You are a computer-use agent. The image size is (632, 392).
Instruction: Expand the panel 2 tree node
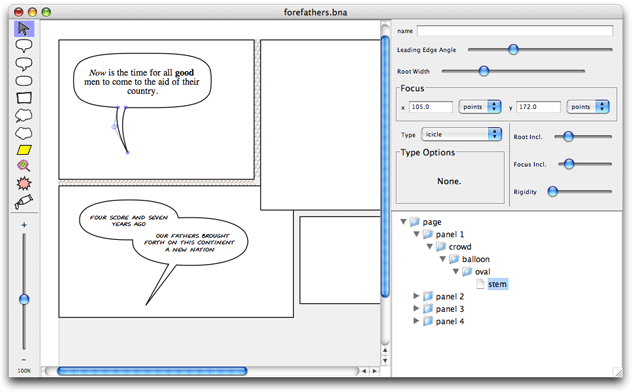tap(416, 296)
